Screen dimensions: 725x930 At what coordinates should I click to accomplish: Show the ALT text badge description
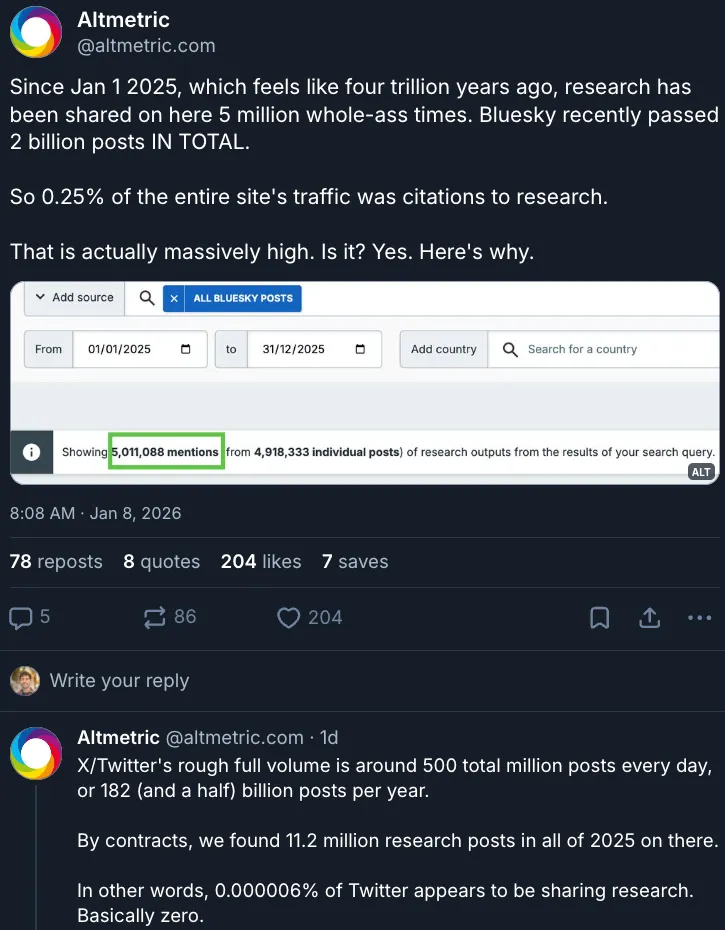701,472
